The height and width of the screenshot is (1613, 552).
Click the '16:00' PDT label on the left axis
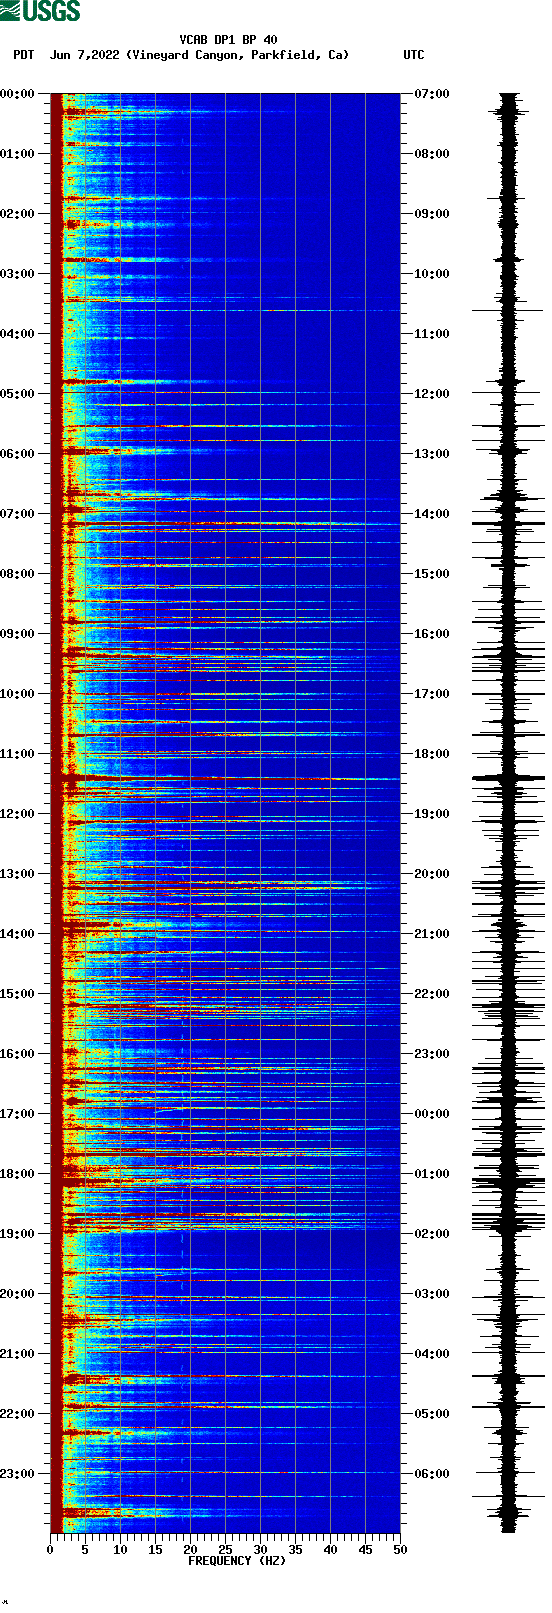[x=18, y=1054]
